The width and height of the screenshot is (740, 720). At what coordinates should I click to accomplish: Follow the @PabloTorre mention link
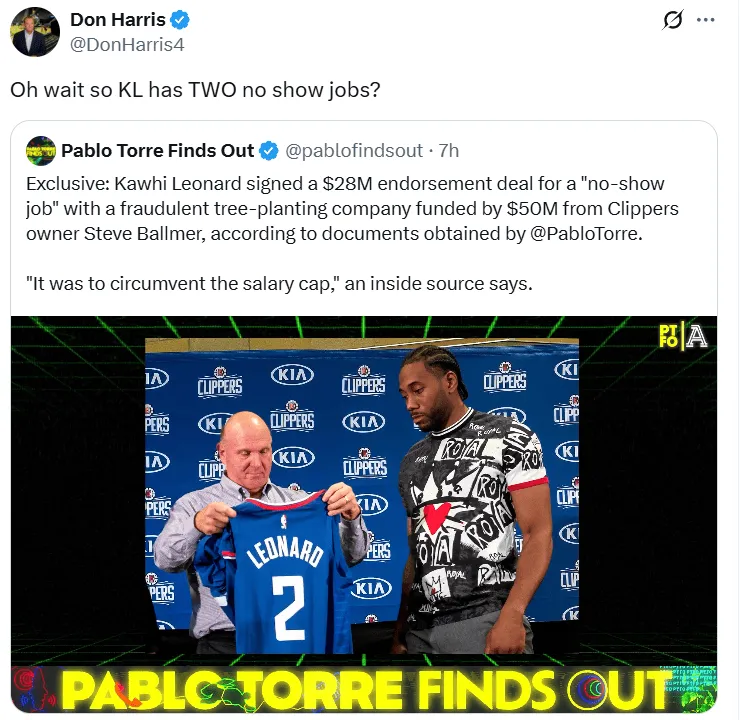point(585,234)
